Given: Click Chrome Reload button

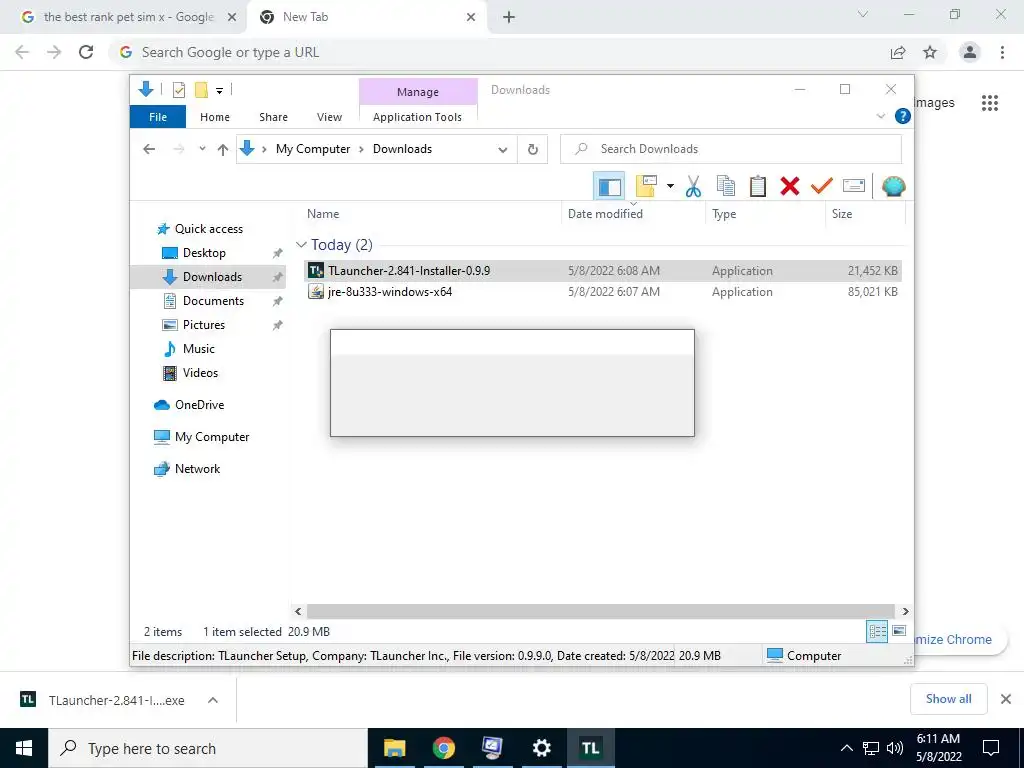Looking at the screenshot, I should (86, 52).
